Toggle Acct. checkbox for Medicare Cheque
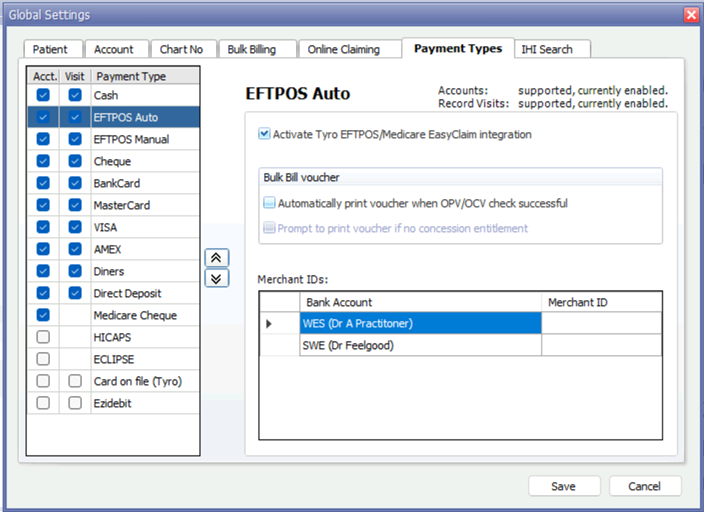 point(43,315)
